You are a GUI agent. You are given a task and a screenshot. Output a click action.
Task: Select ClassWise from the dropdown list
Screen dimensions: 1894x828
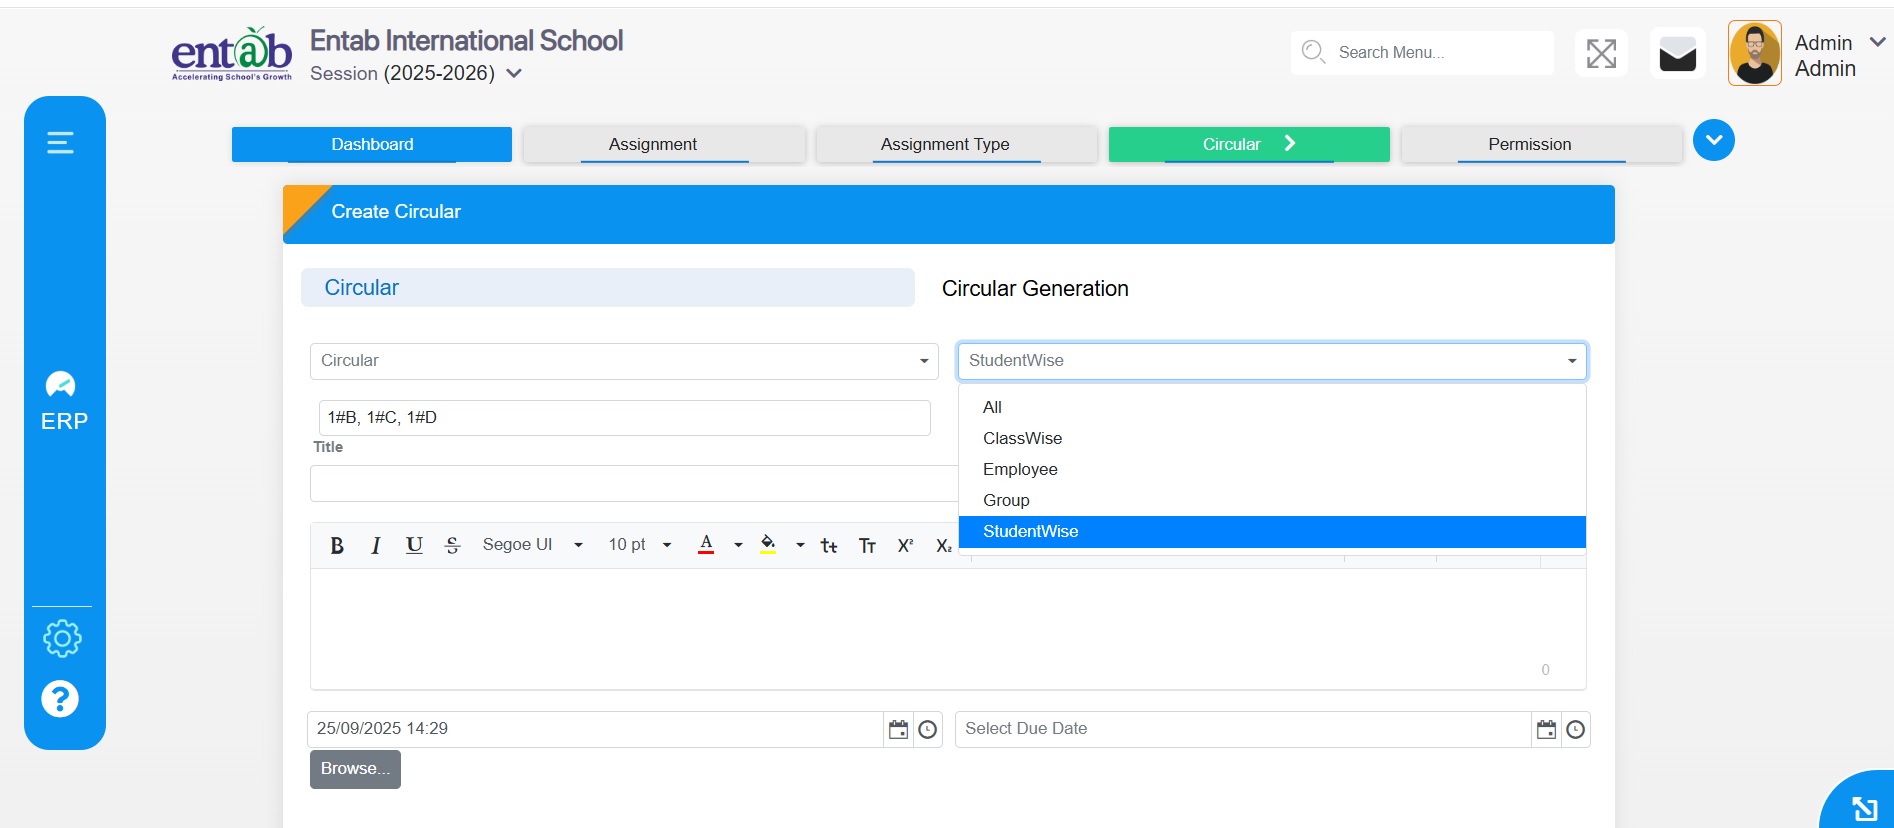[x=1022, y=438]
